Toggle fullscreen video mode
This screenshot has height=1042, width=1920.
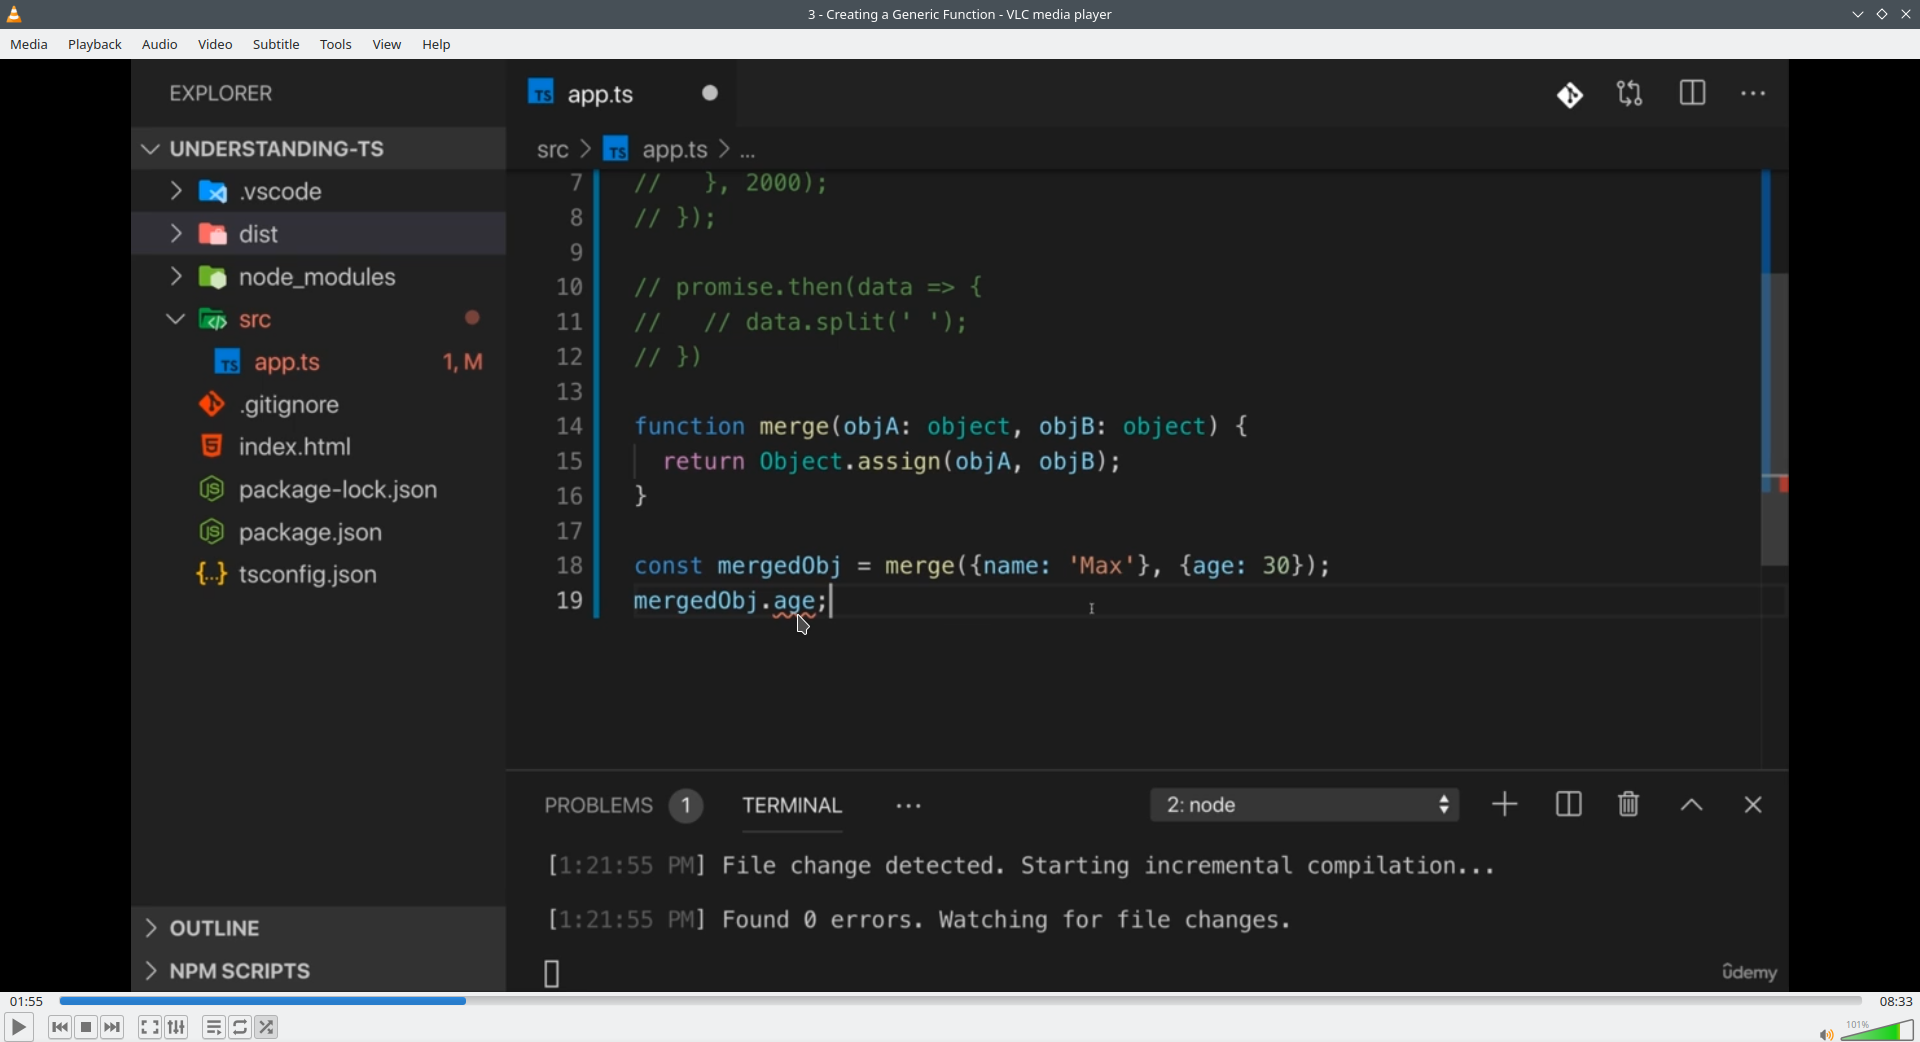coord(150,1027)
